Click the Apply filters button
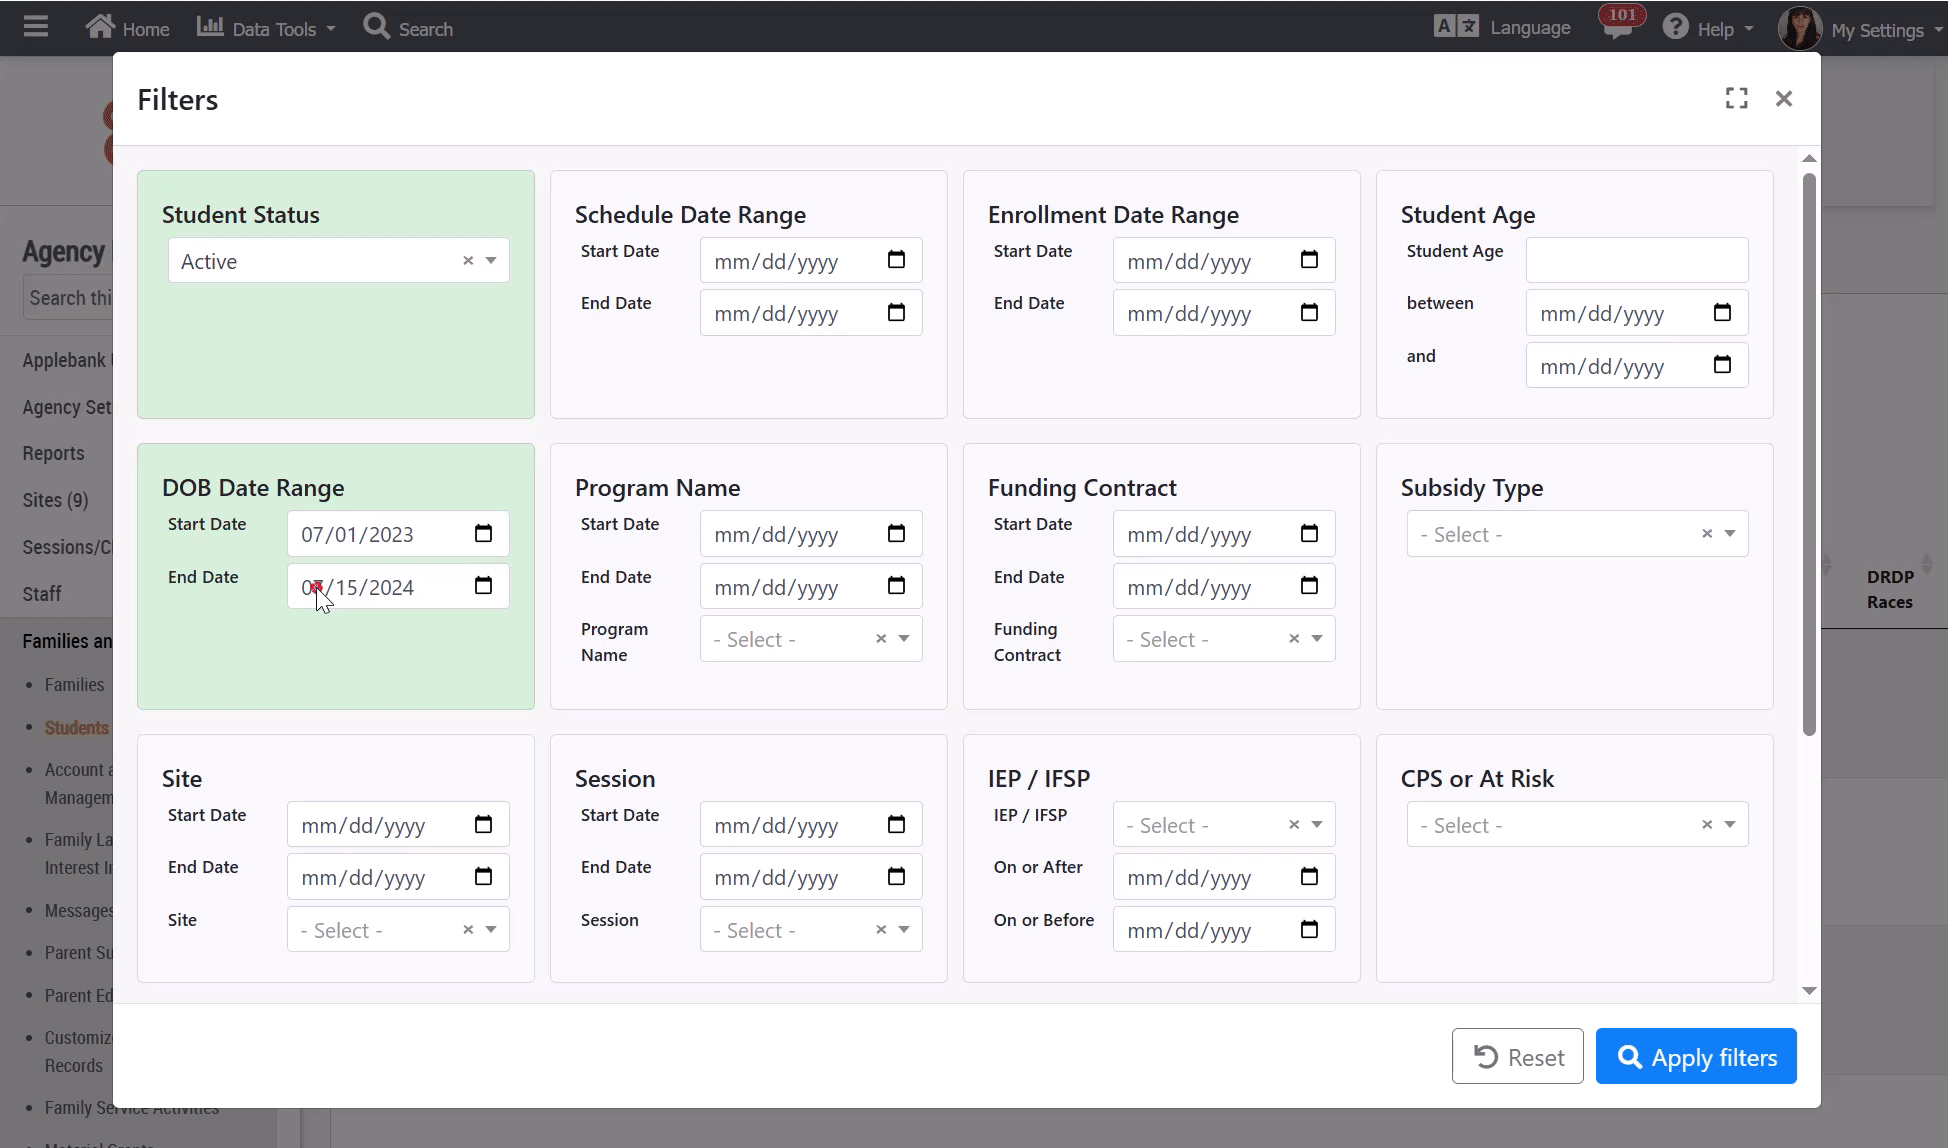This screenshot has height=1148, width=1948. point(1695,1057)
